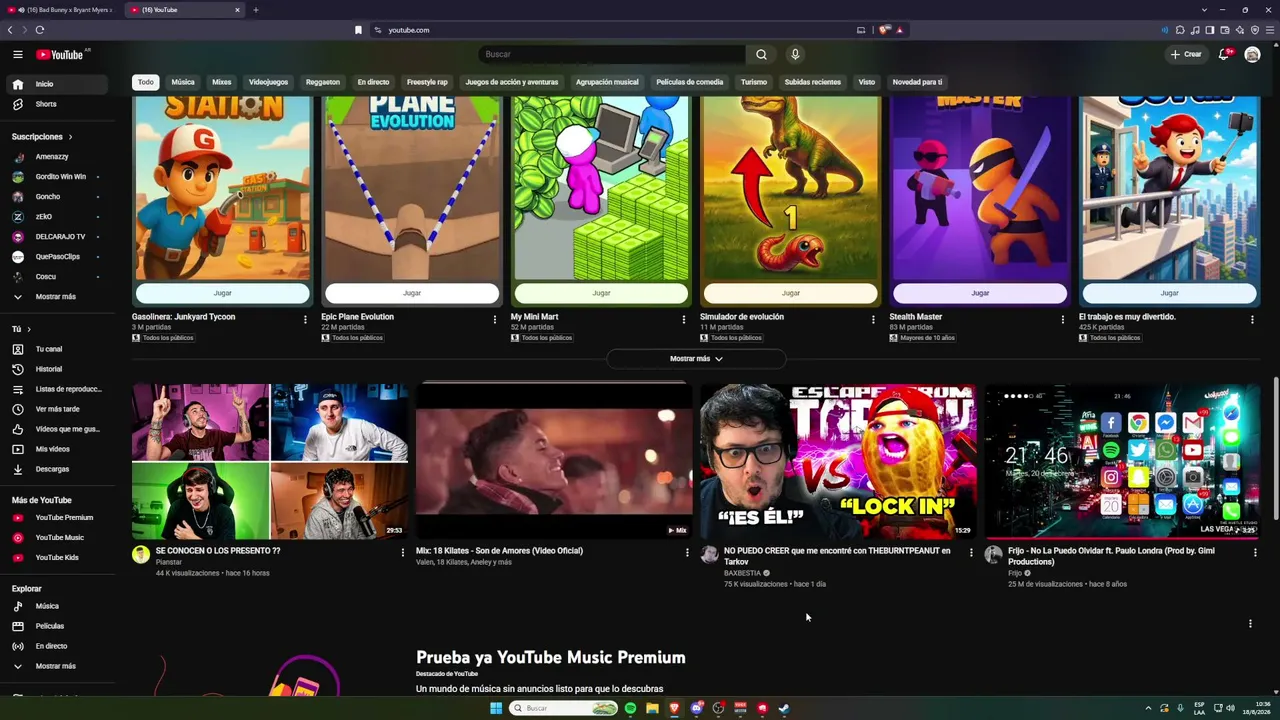Select the Videojuegos filter chip
Image resolution: width=1280 pixels, height=720 pixels.
point(268,82)
